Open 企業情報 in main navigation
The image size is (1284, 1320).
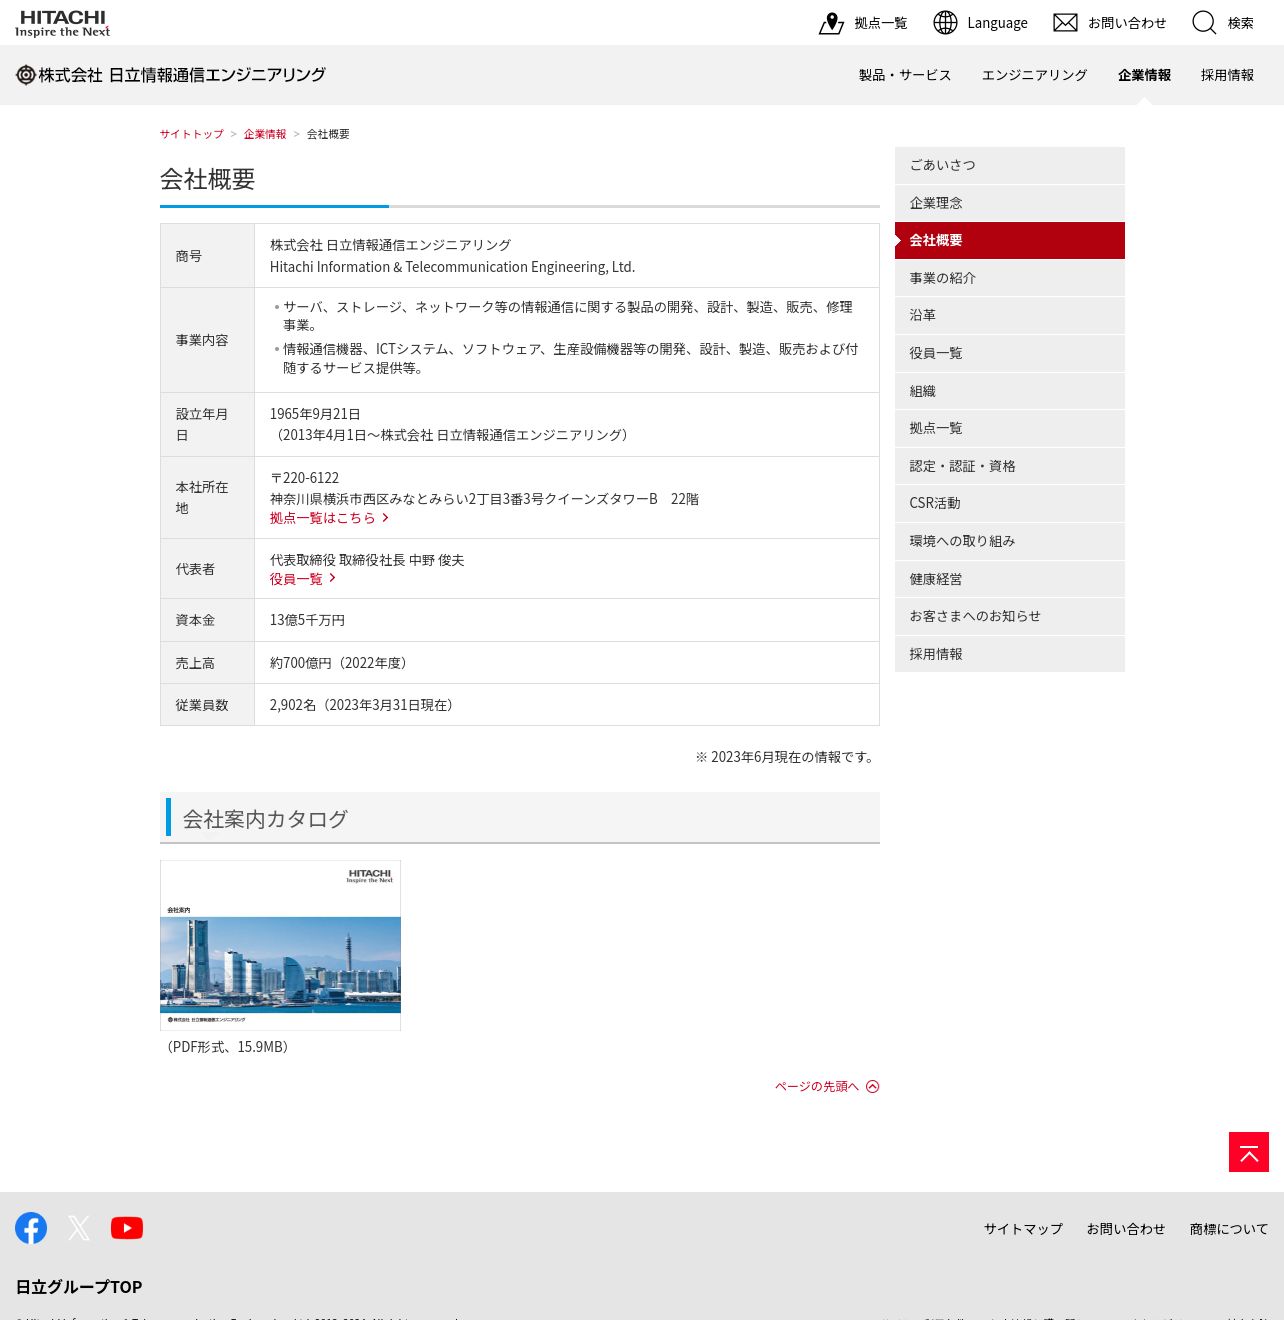pyautogui.click(x=1144, y=75)
